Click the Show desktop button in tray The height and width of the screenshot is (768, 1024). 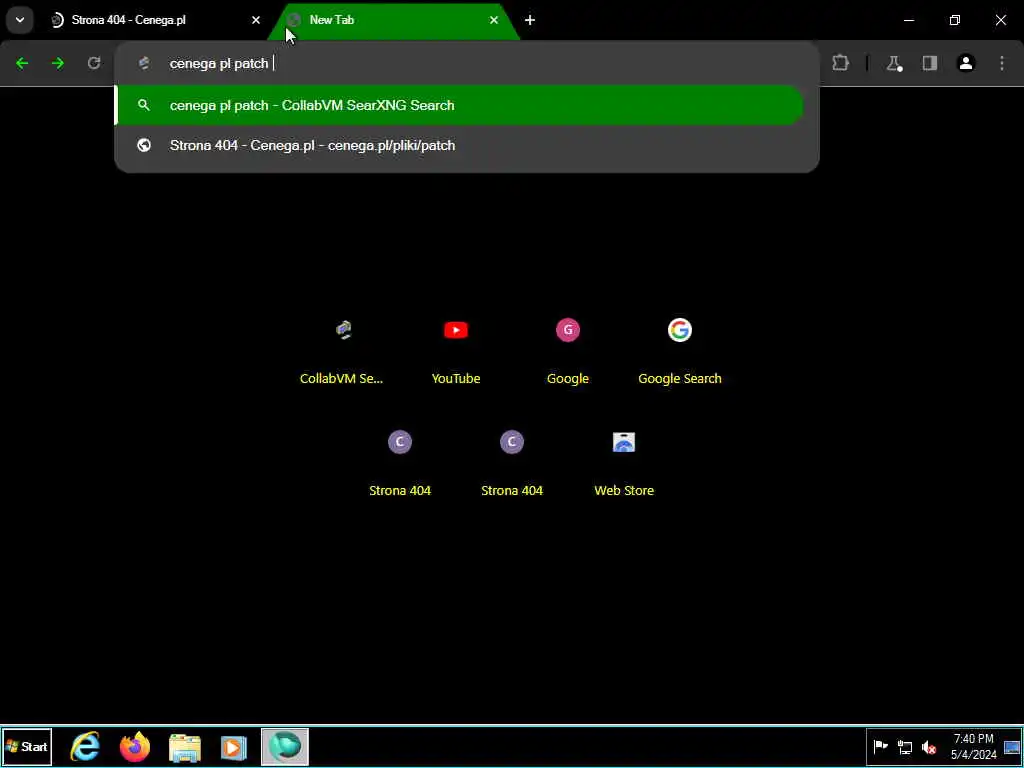coord(1012,746)
